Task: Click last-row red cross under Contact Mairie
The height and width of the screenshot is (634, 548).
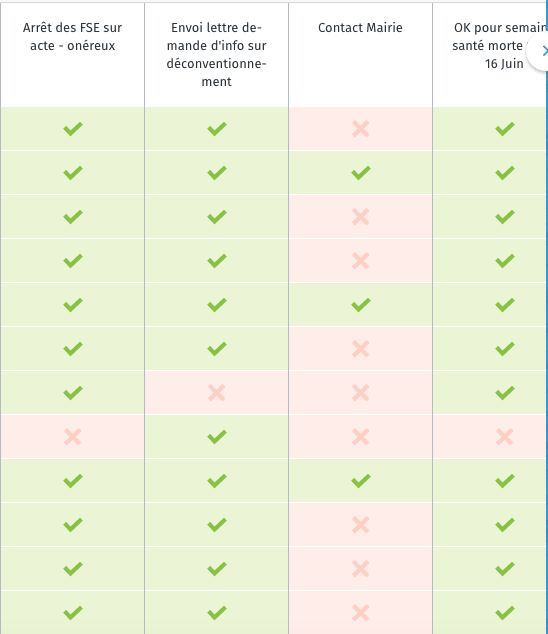Action: (361, 613)
